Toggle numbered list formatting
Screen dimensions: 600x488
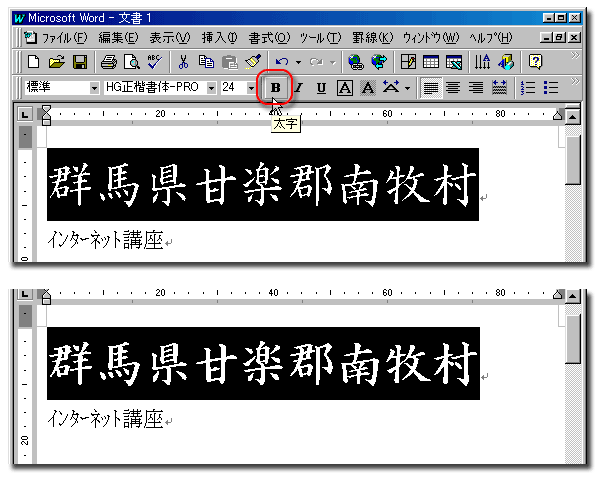[x=528, y=88]
